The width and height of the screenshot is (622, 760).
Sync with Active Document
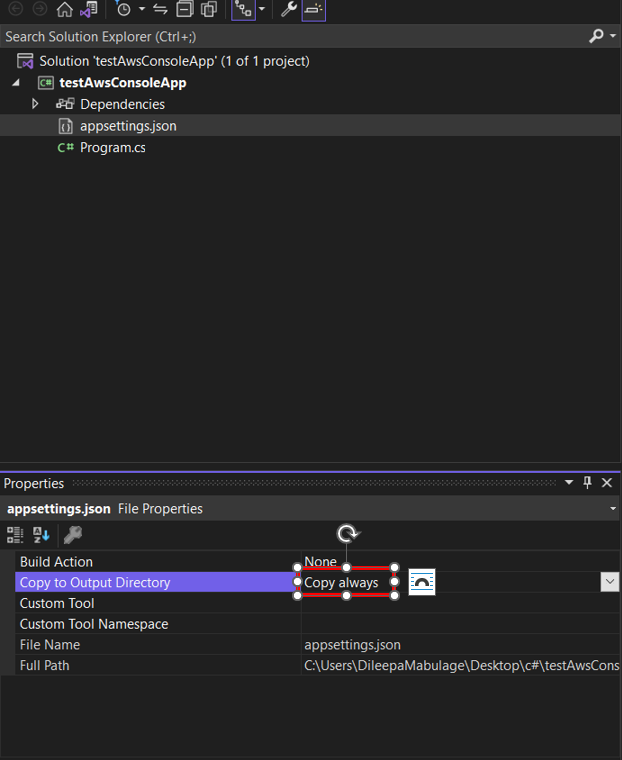pyautogui.click(x=160, y=9)
